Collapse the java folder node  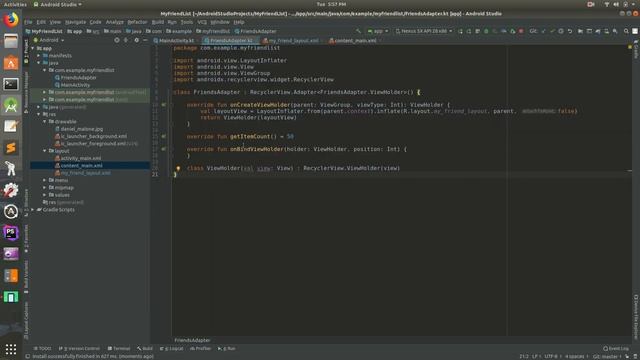[39, 63]
